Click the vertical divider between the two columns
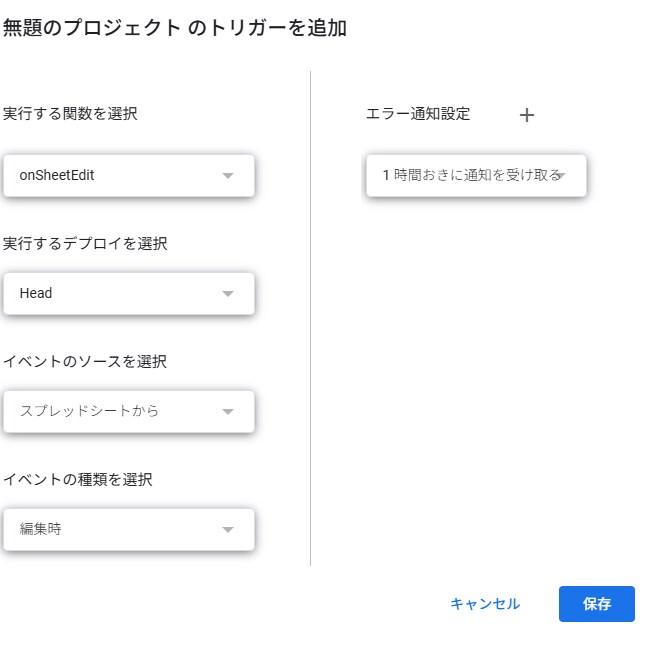Screen dimensions: 662x651 [x=311, y=320]
